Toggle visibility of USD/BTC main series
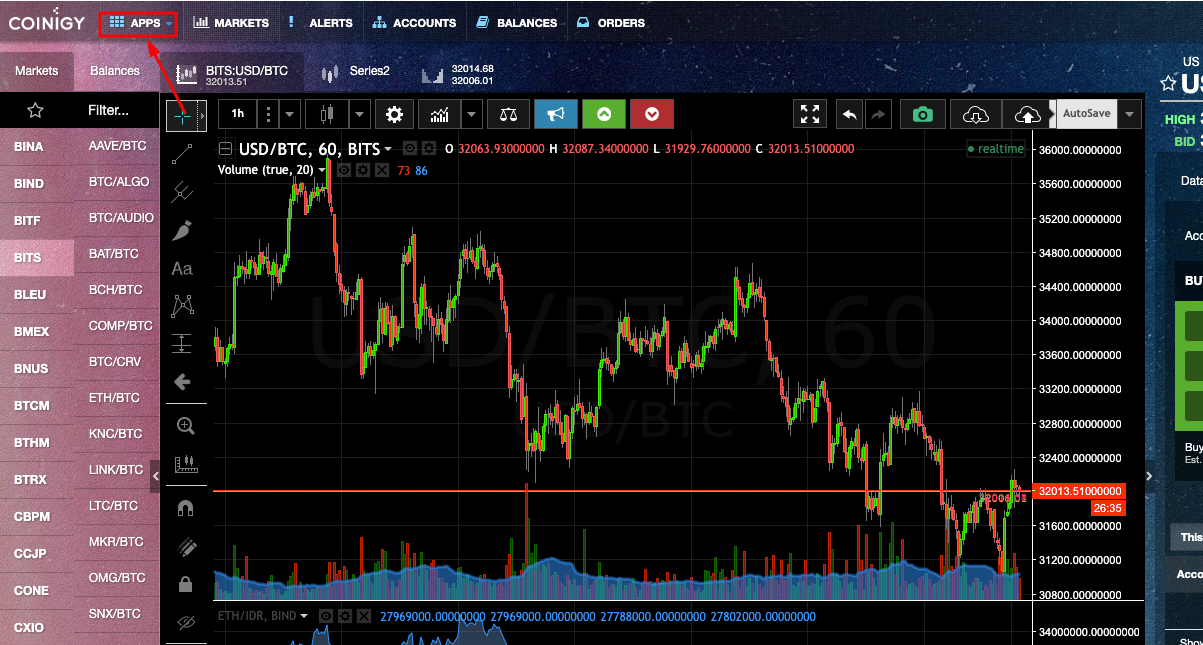Viewport: 1203px width, 645px height. pos(409,148)
